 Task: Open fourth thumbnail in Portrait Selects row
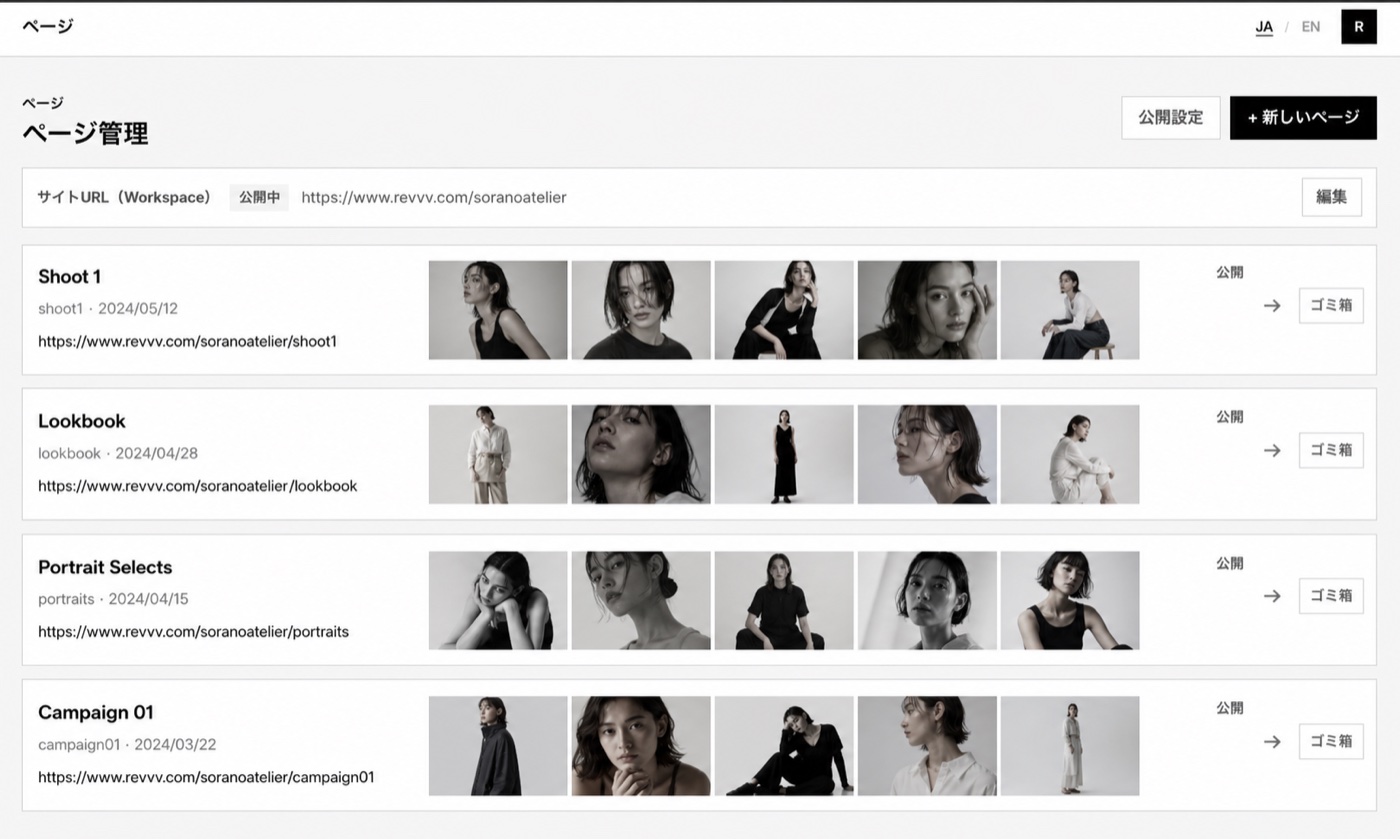(x=927, y=600)
